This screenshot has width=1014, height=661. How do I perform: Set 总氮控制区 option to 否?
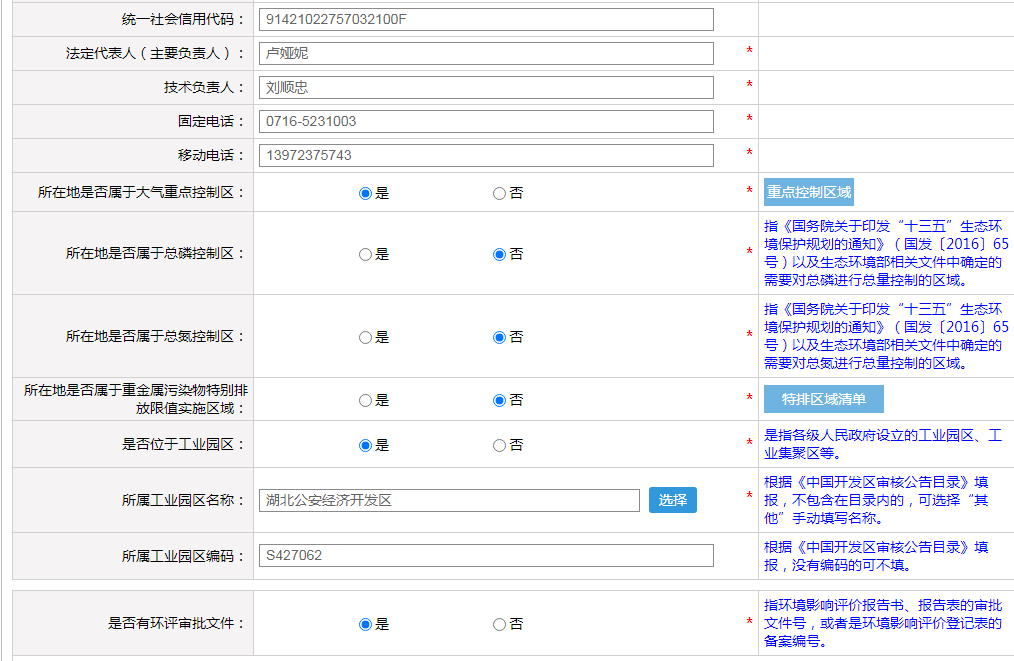[499, 337]
